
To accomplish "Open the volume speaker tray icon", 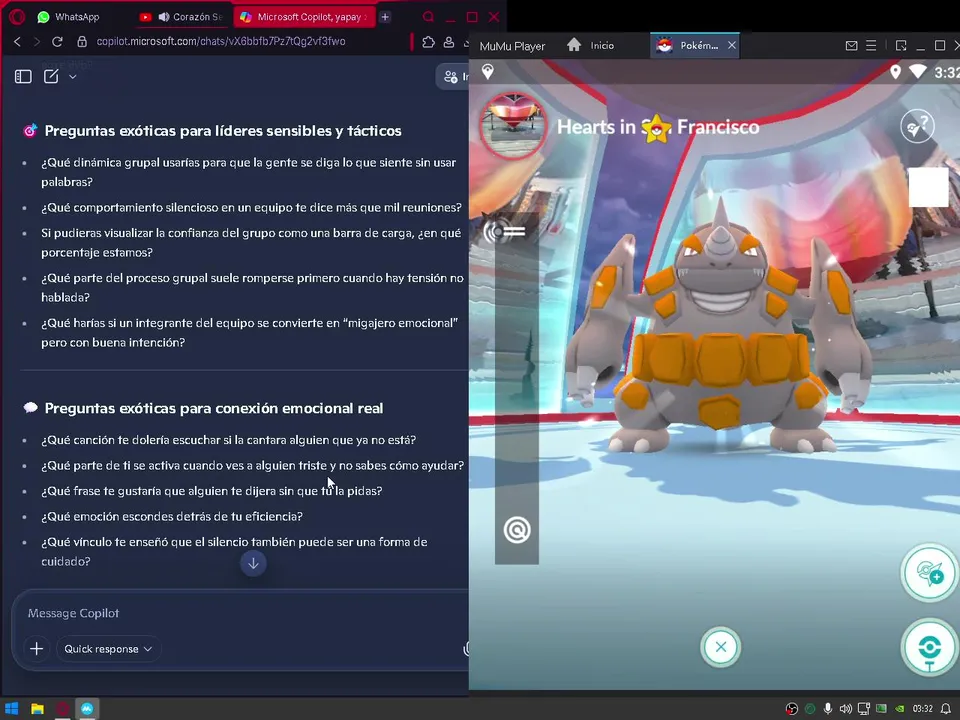I will (x=846, y=709).
